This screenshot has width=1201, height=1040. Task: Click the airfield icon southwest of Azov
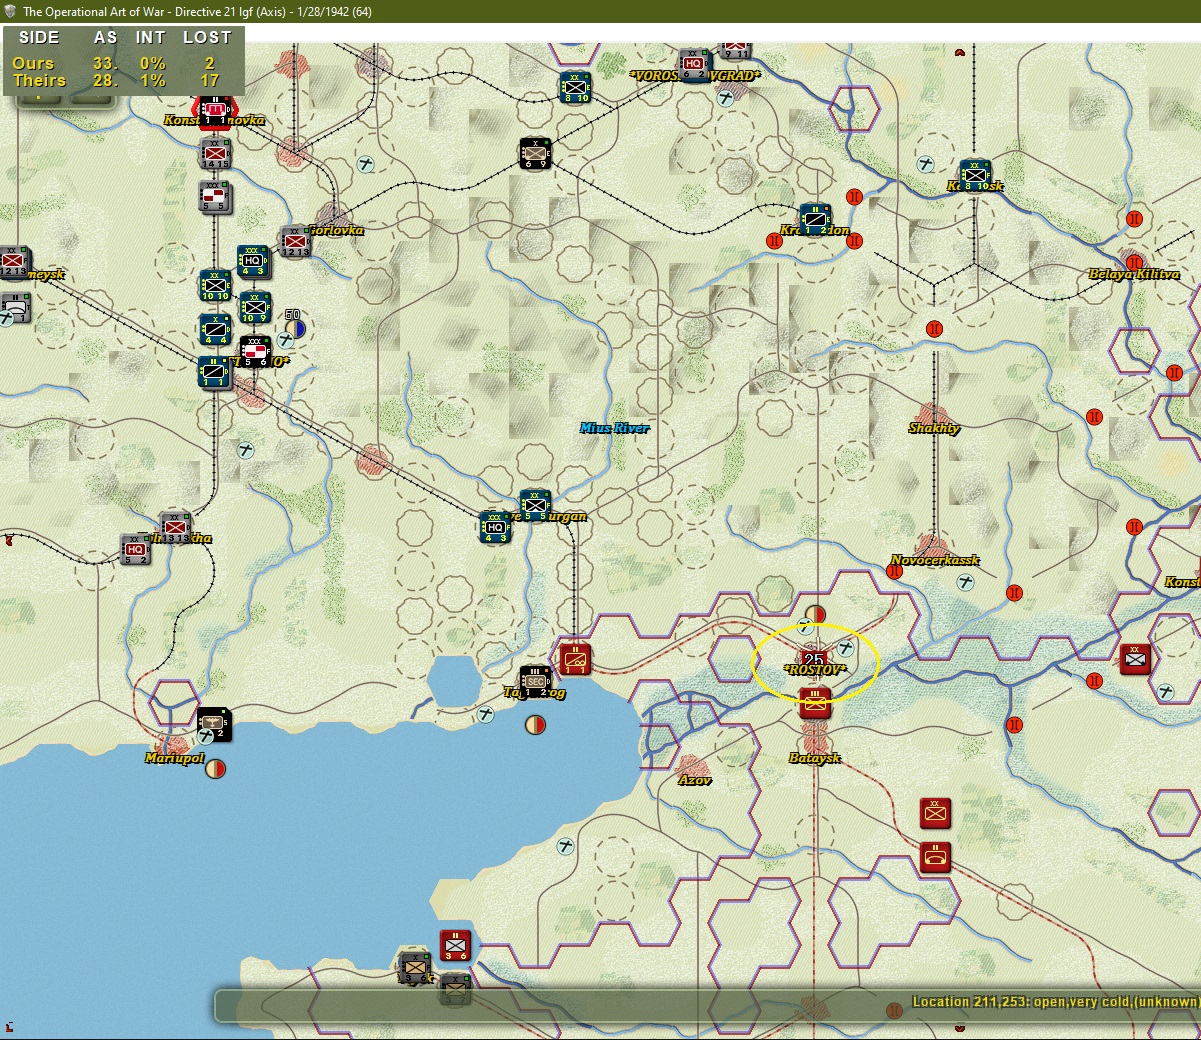pyautogui.click(x=566, y=846)
